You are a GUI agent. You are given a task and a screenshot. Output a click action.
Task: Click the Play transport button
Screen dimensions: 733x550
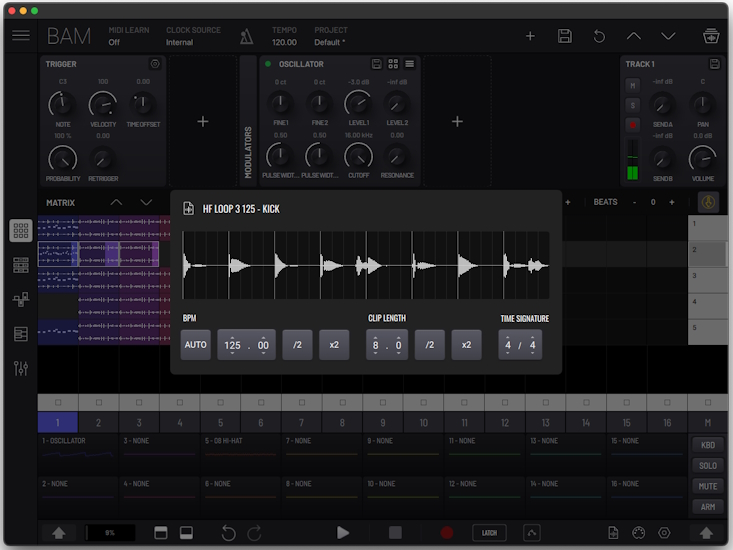coord(343,533)
